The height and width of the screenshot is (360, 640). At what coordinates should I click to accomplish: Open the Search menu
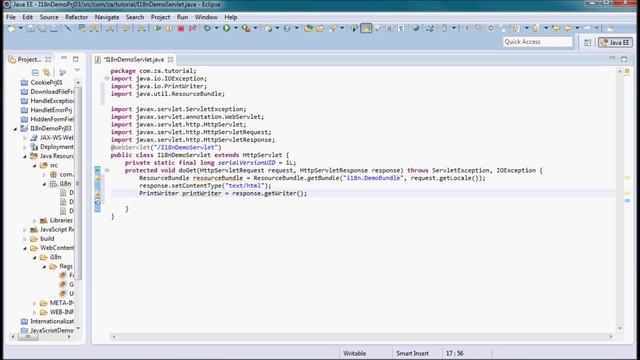[135, 17]
